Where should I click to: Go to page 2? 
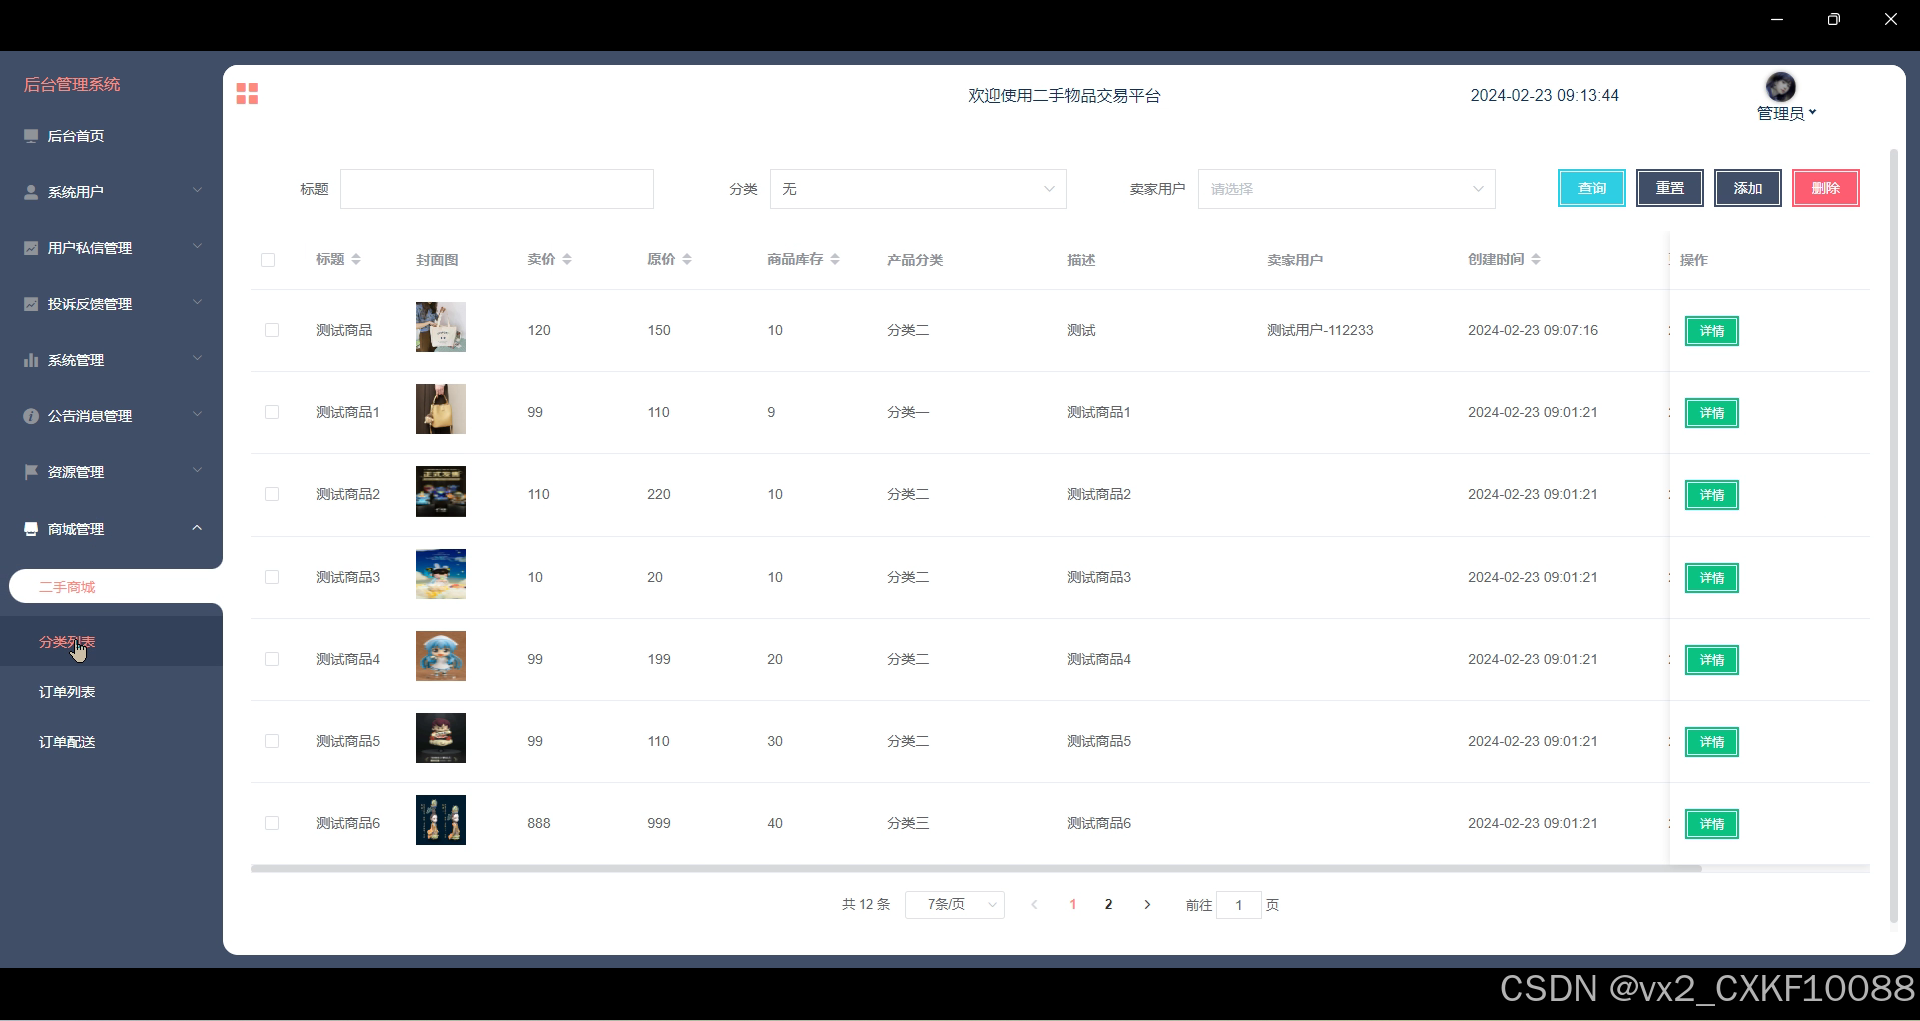coord(1108,905)
